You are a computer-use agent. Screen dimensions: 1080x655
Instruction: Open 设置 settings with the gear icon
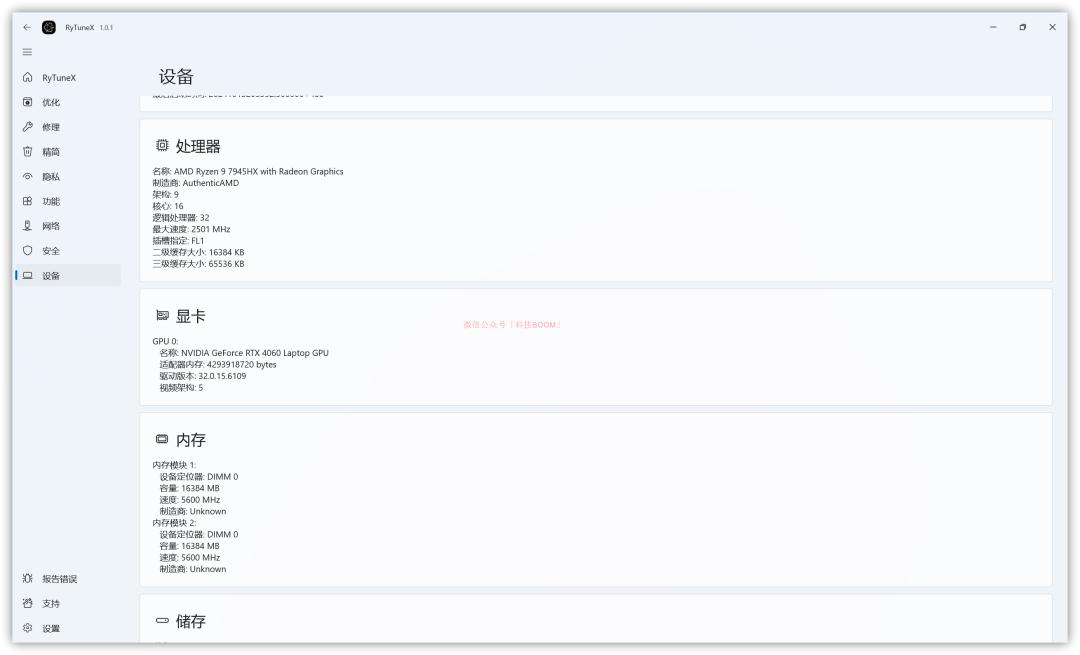coord(27,629)
